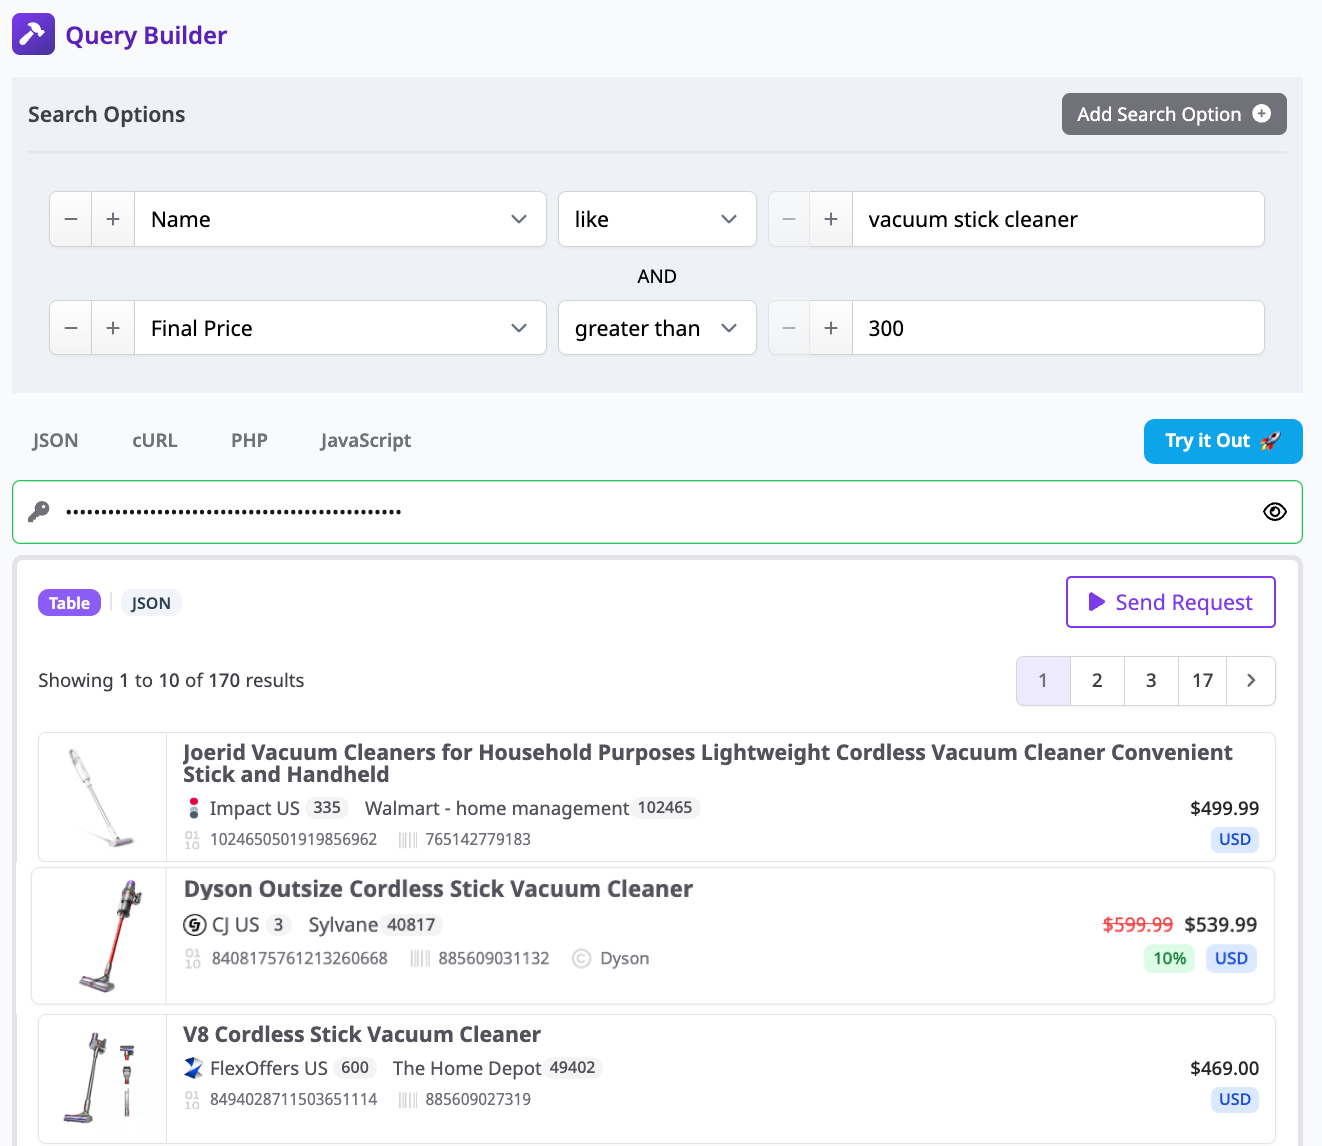Click binary ID icon beside 8494028711503651114
1322x1146 pixels.
coord(192,1099)
